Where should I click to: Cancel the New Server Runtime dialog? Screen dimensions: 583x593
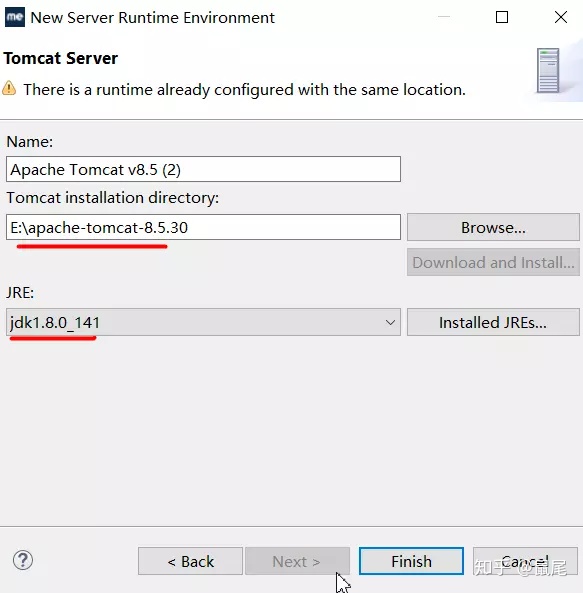tap(525, 561)
